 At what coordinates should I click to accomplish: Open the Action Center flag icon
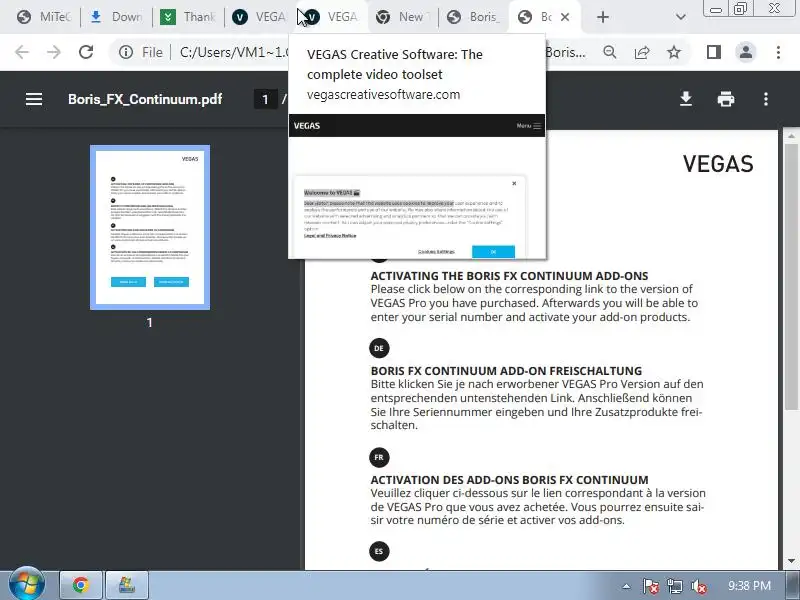651,586
